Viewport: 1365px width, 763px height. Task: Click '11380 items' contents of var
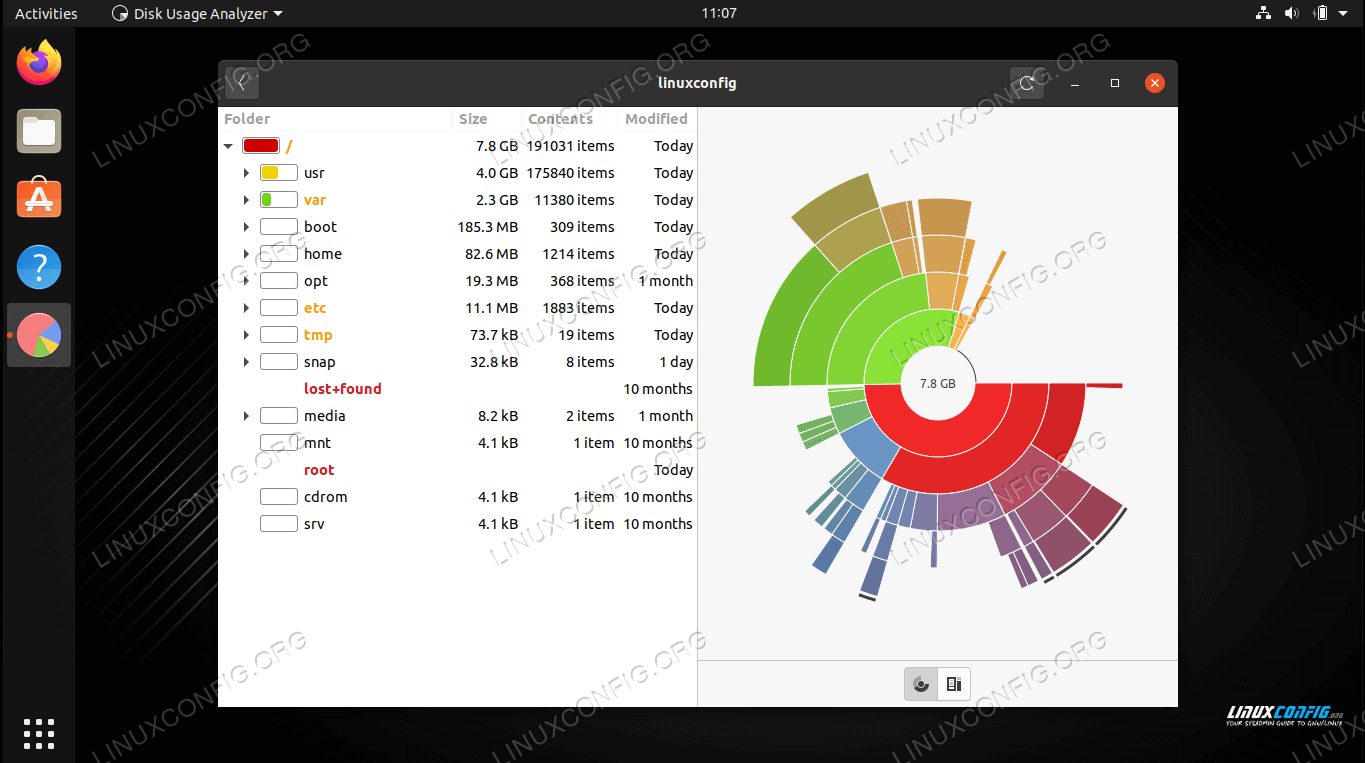point(574,200)
